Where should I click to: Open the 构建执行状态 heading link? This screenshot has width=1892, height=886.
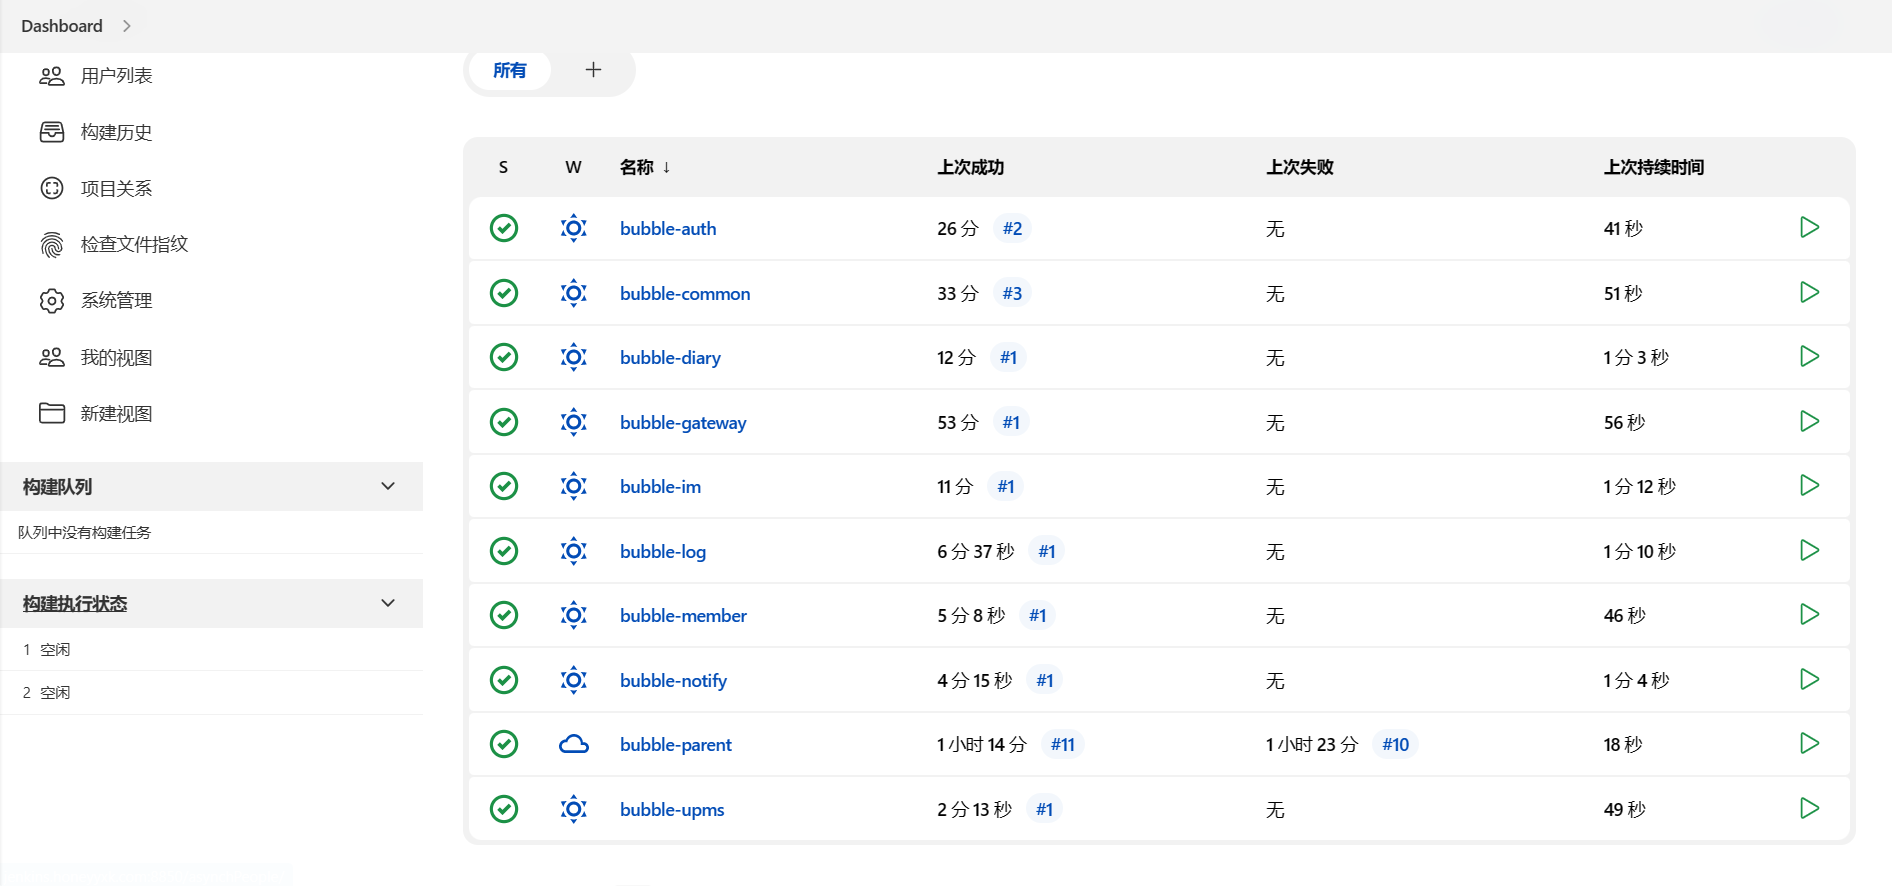[75, 603]
